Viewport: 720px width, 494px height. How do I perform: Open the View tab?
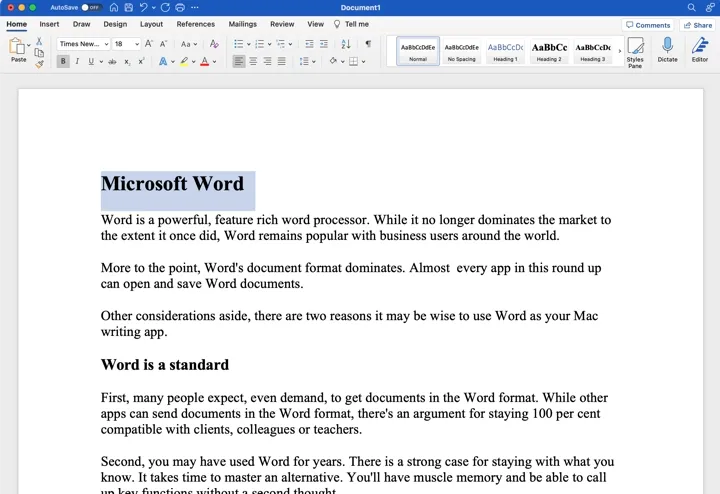tap(315, 24)
